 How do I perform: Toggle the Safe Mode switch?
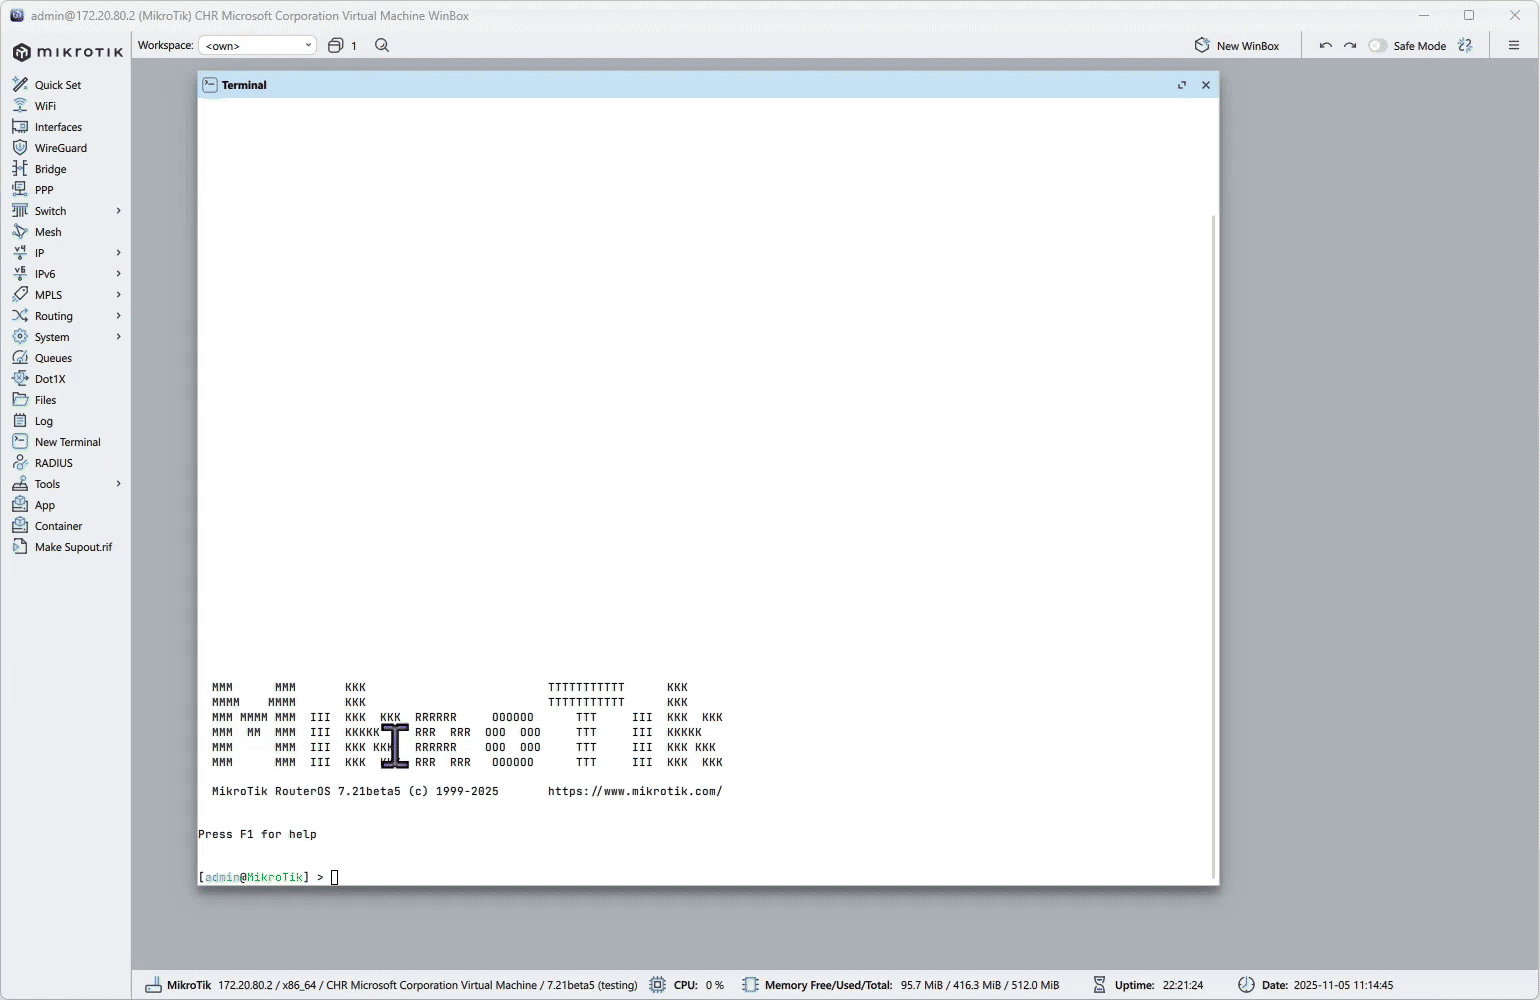(x=1378, y=46)
